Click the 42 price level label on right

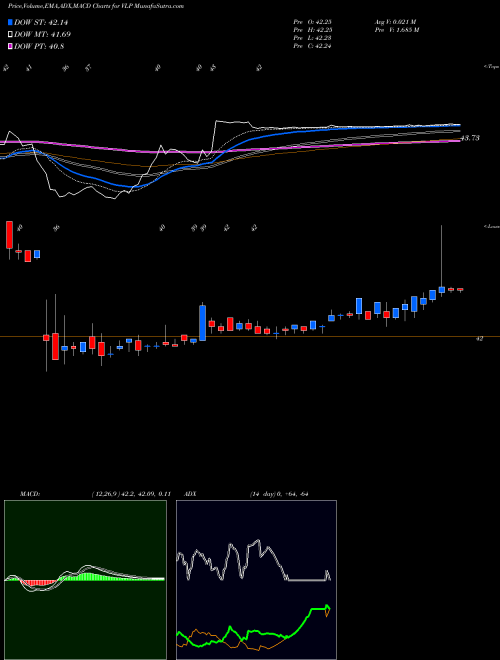[x=479, y=338]
